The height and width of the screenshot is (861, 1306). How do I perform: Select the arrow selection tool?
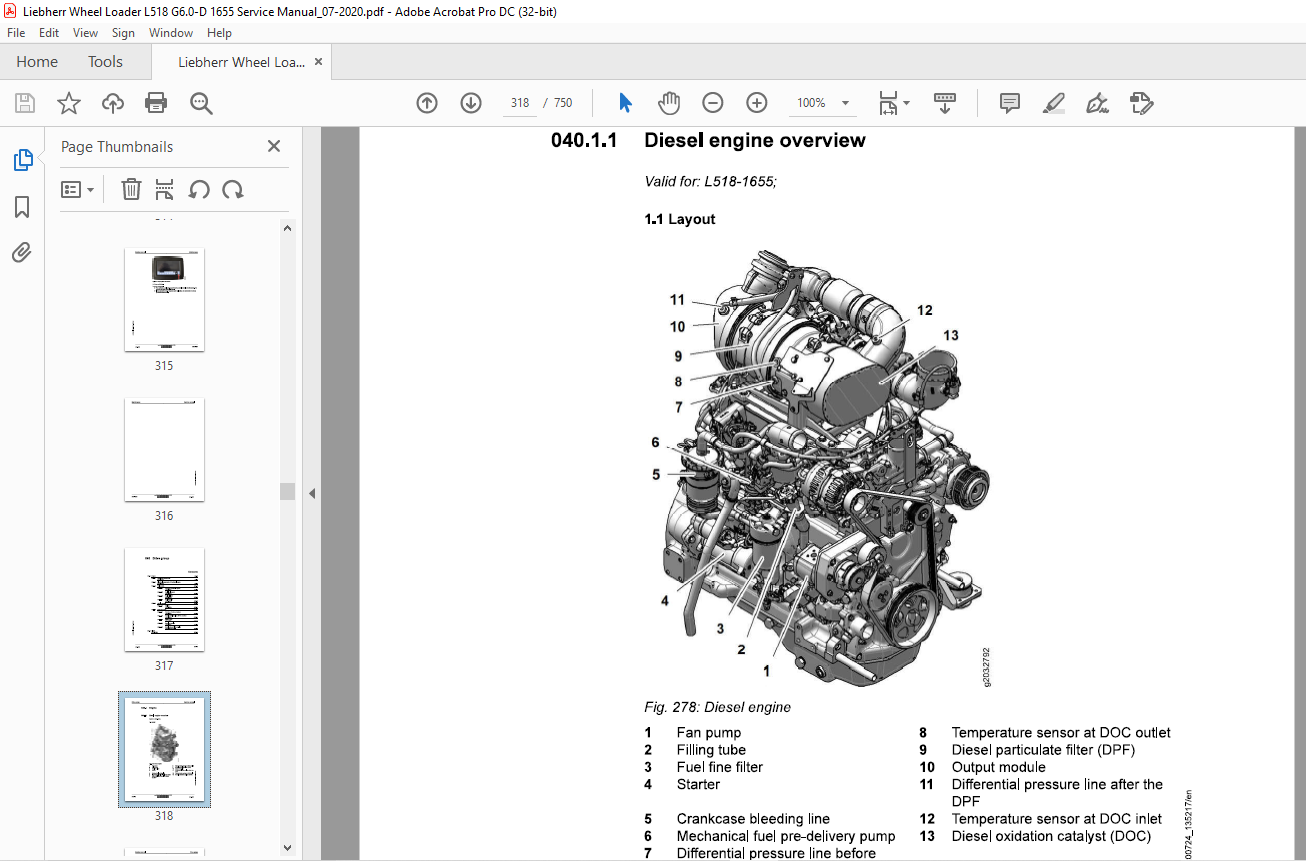(x=625, y=103)
